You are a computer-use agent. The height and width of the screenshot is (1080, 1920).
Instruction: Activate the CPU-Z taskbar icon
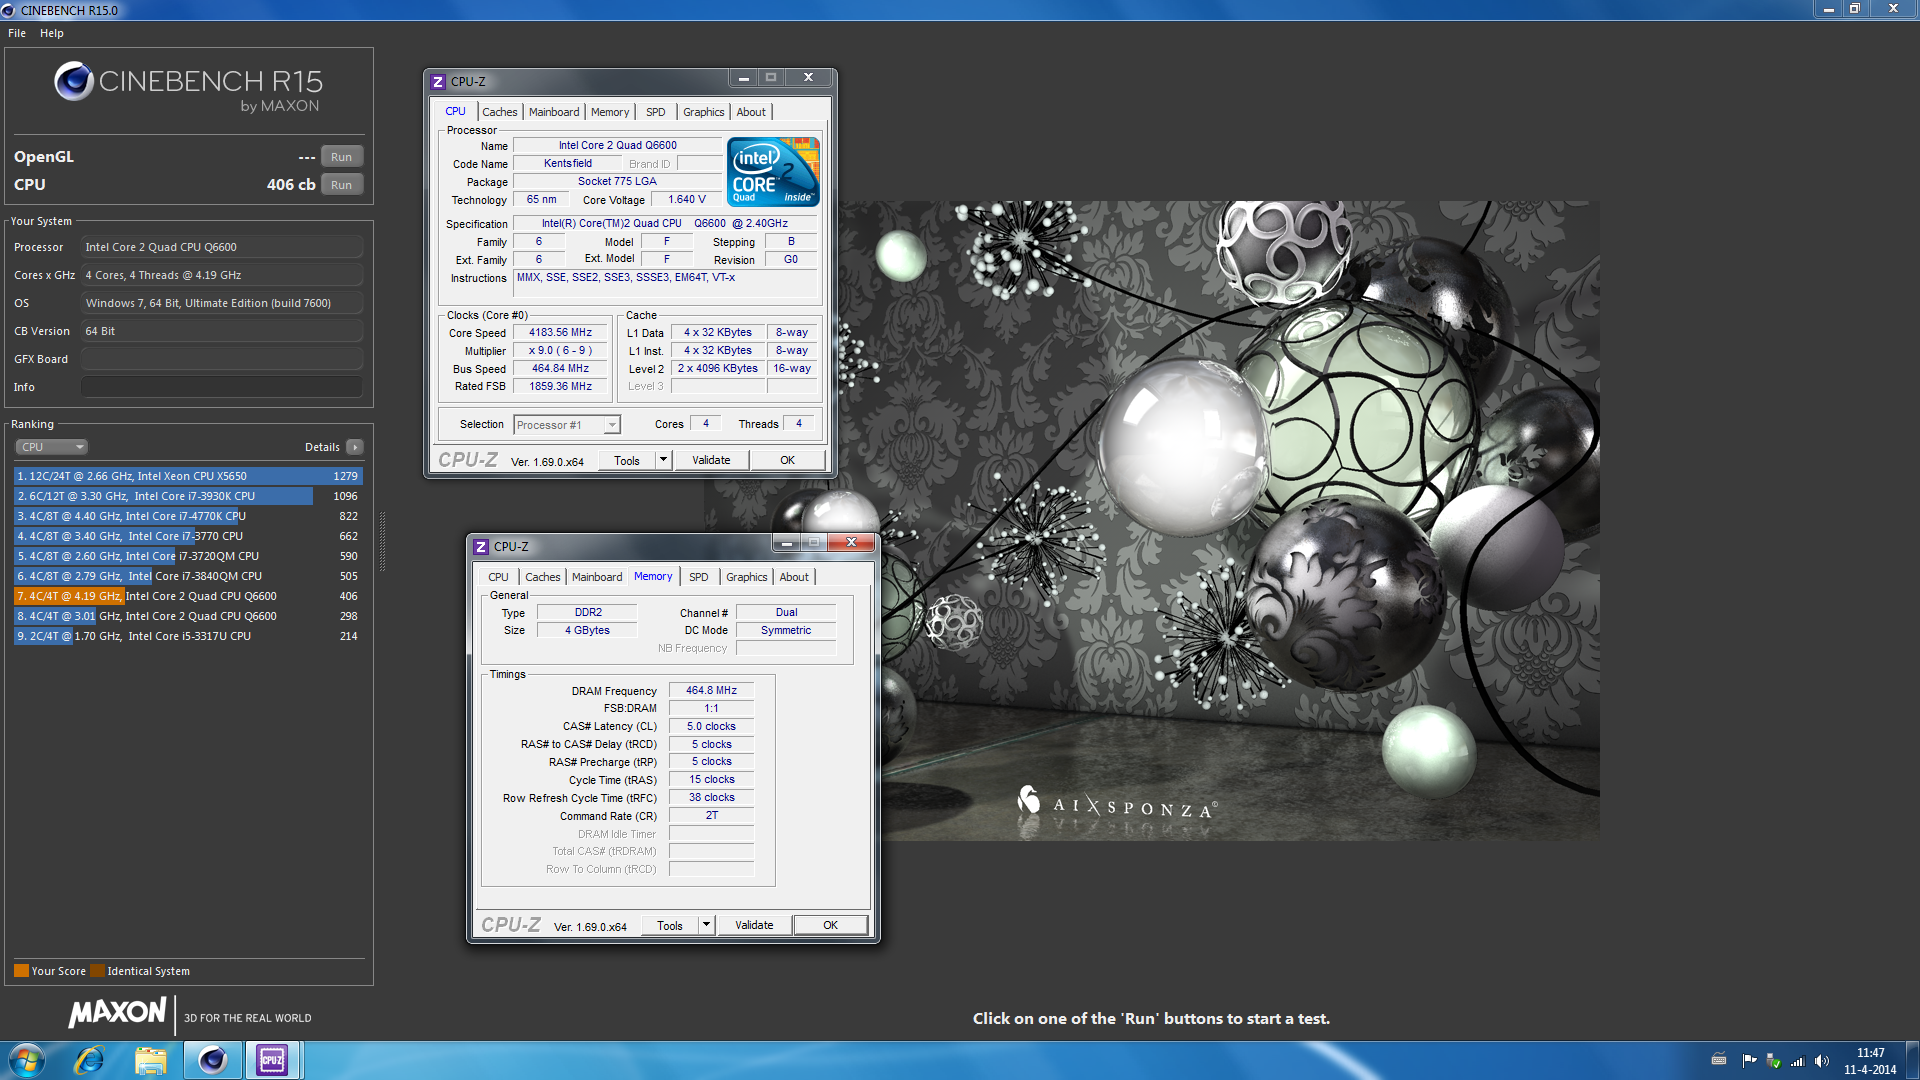(272, 1060)
